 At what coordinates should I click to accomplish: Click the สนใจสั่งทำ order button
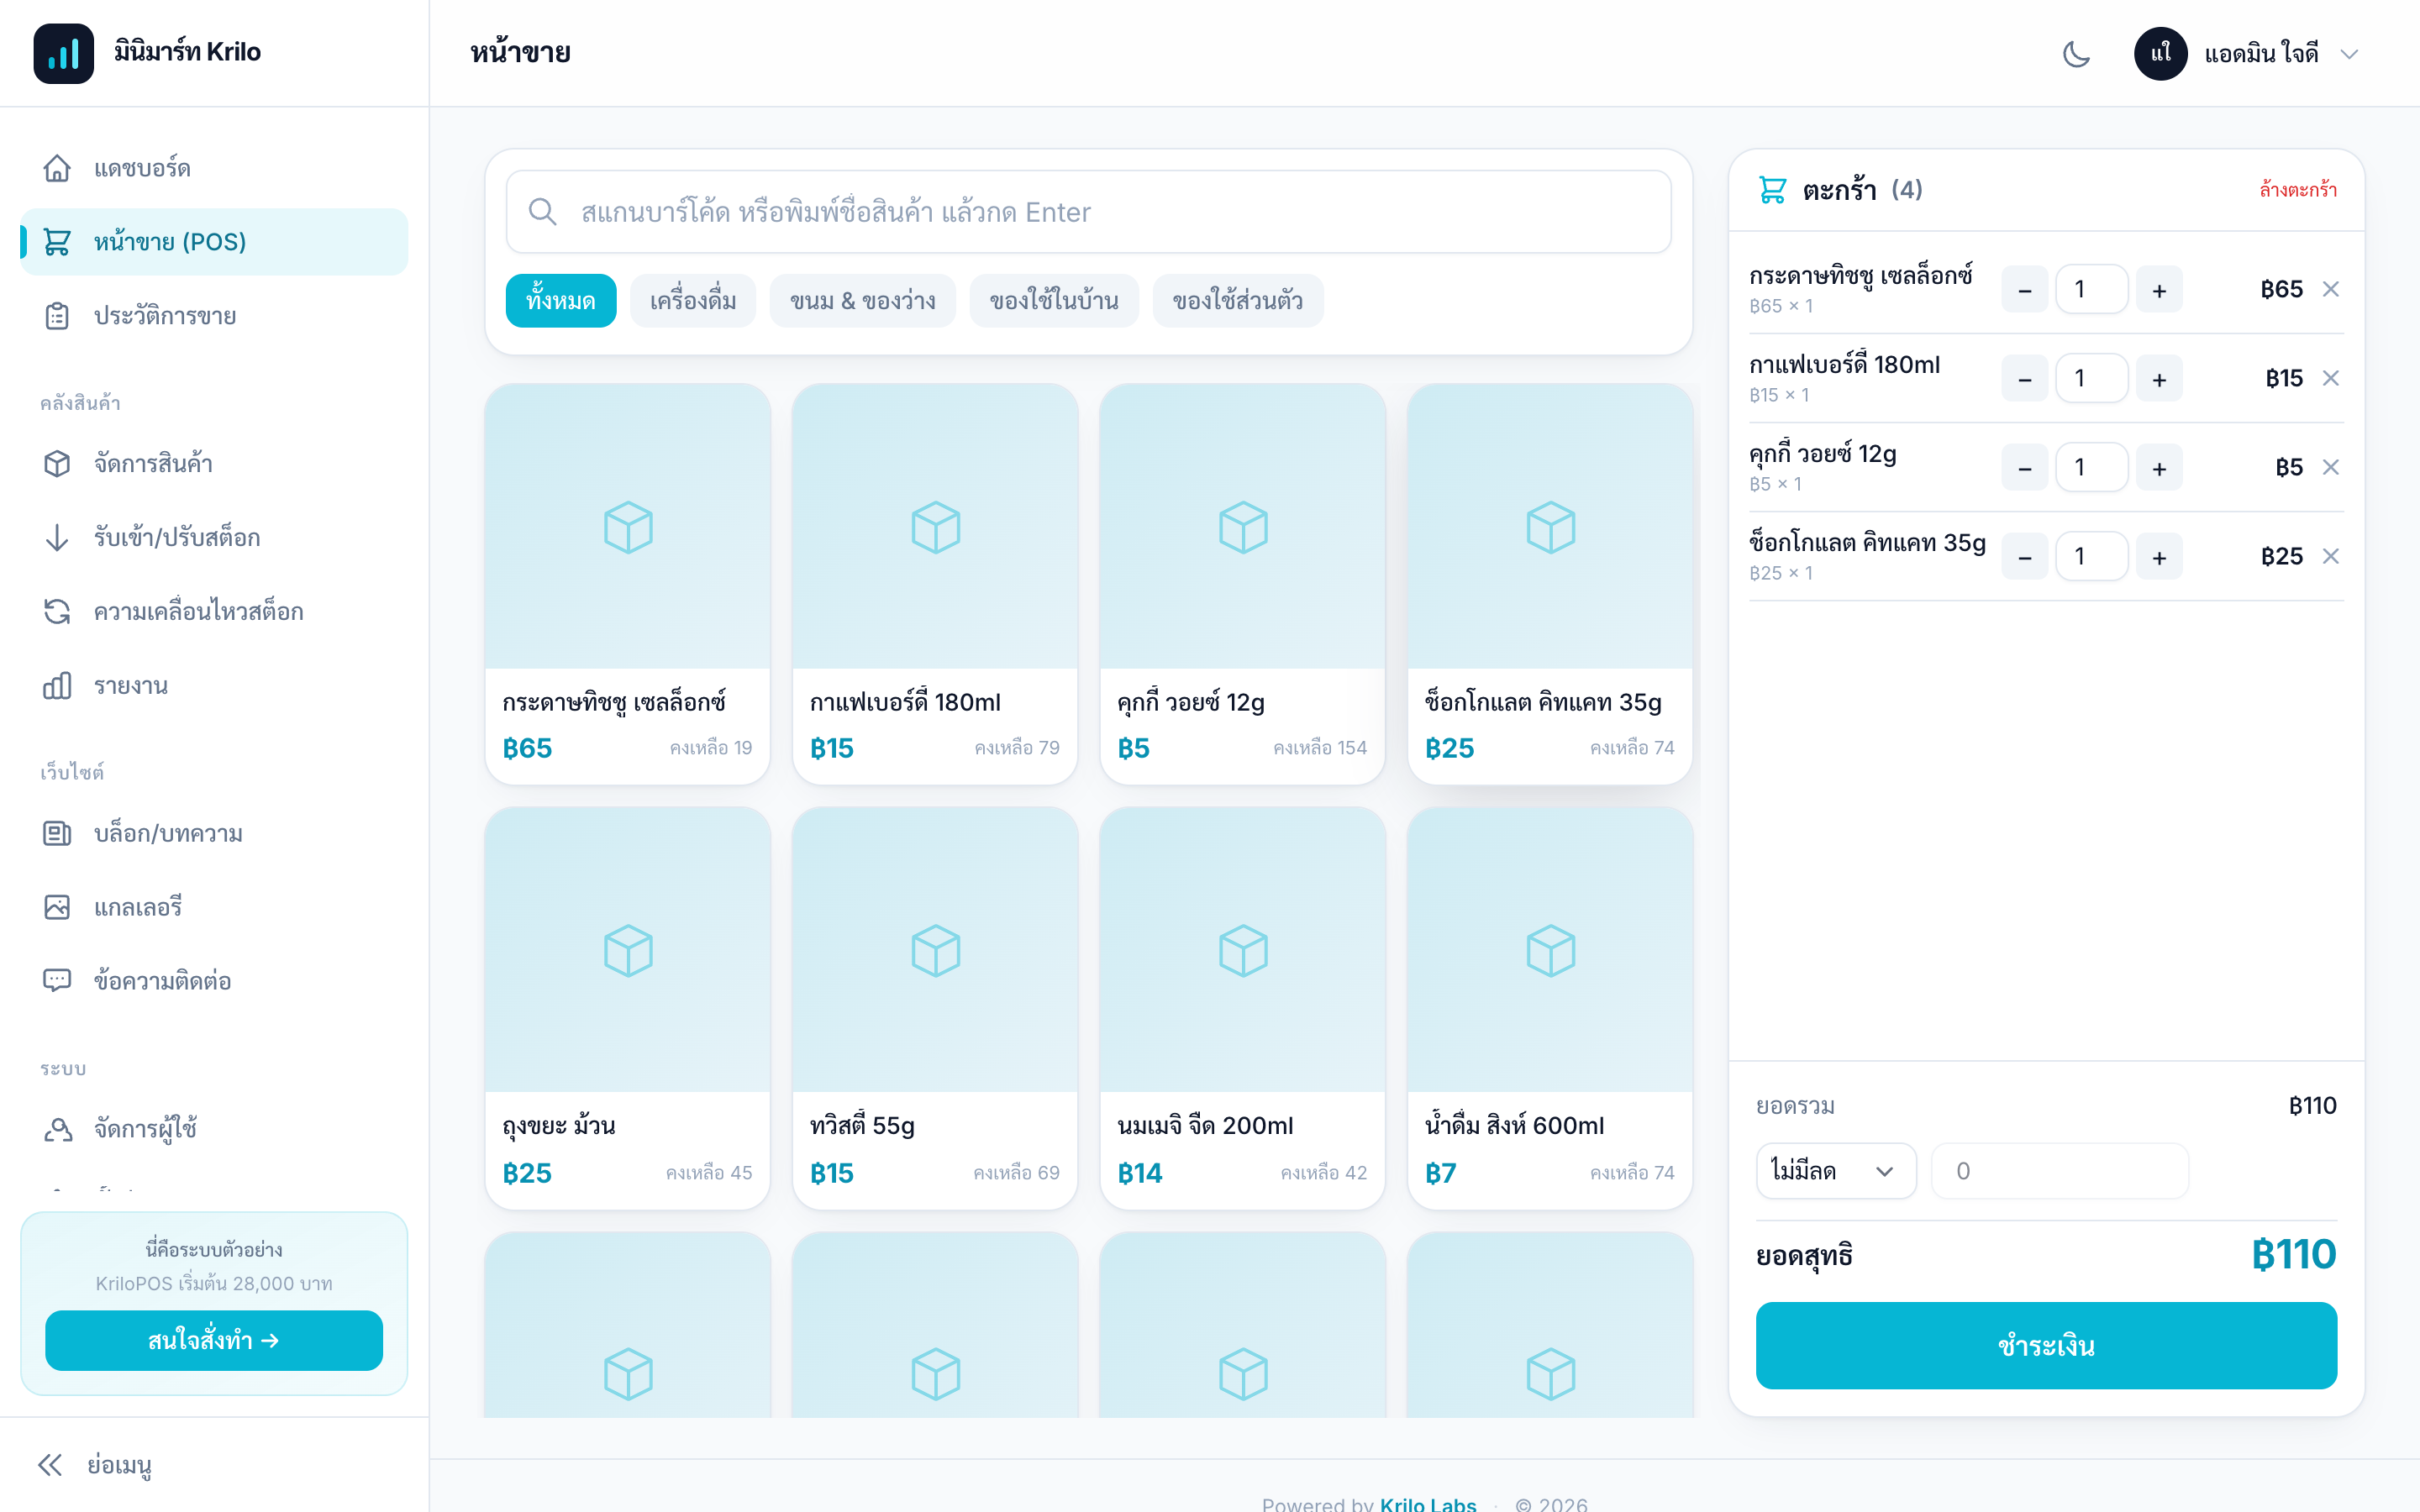[214, 1340]
